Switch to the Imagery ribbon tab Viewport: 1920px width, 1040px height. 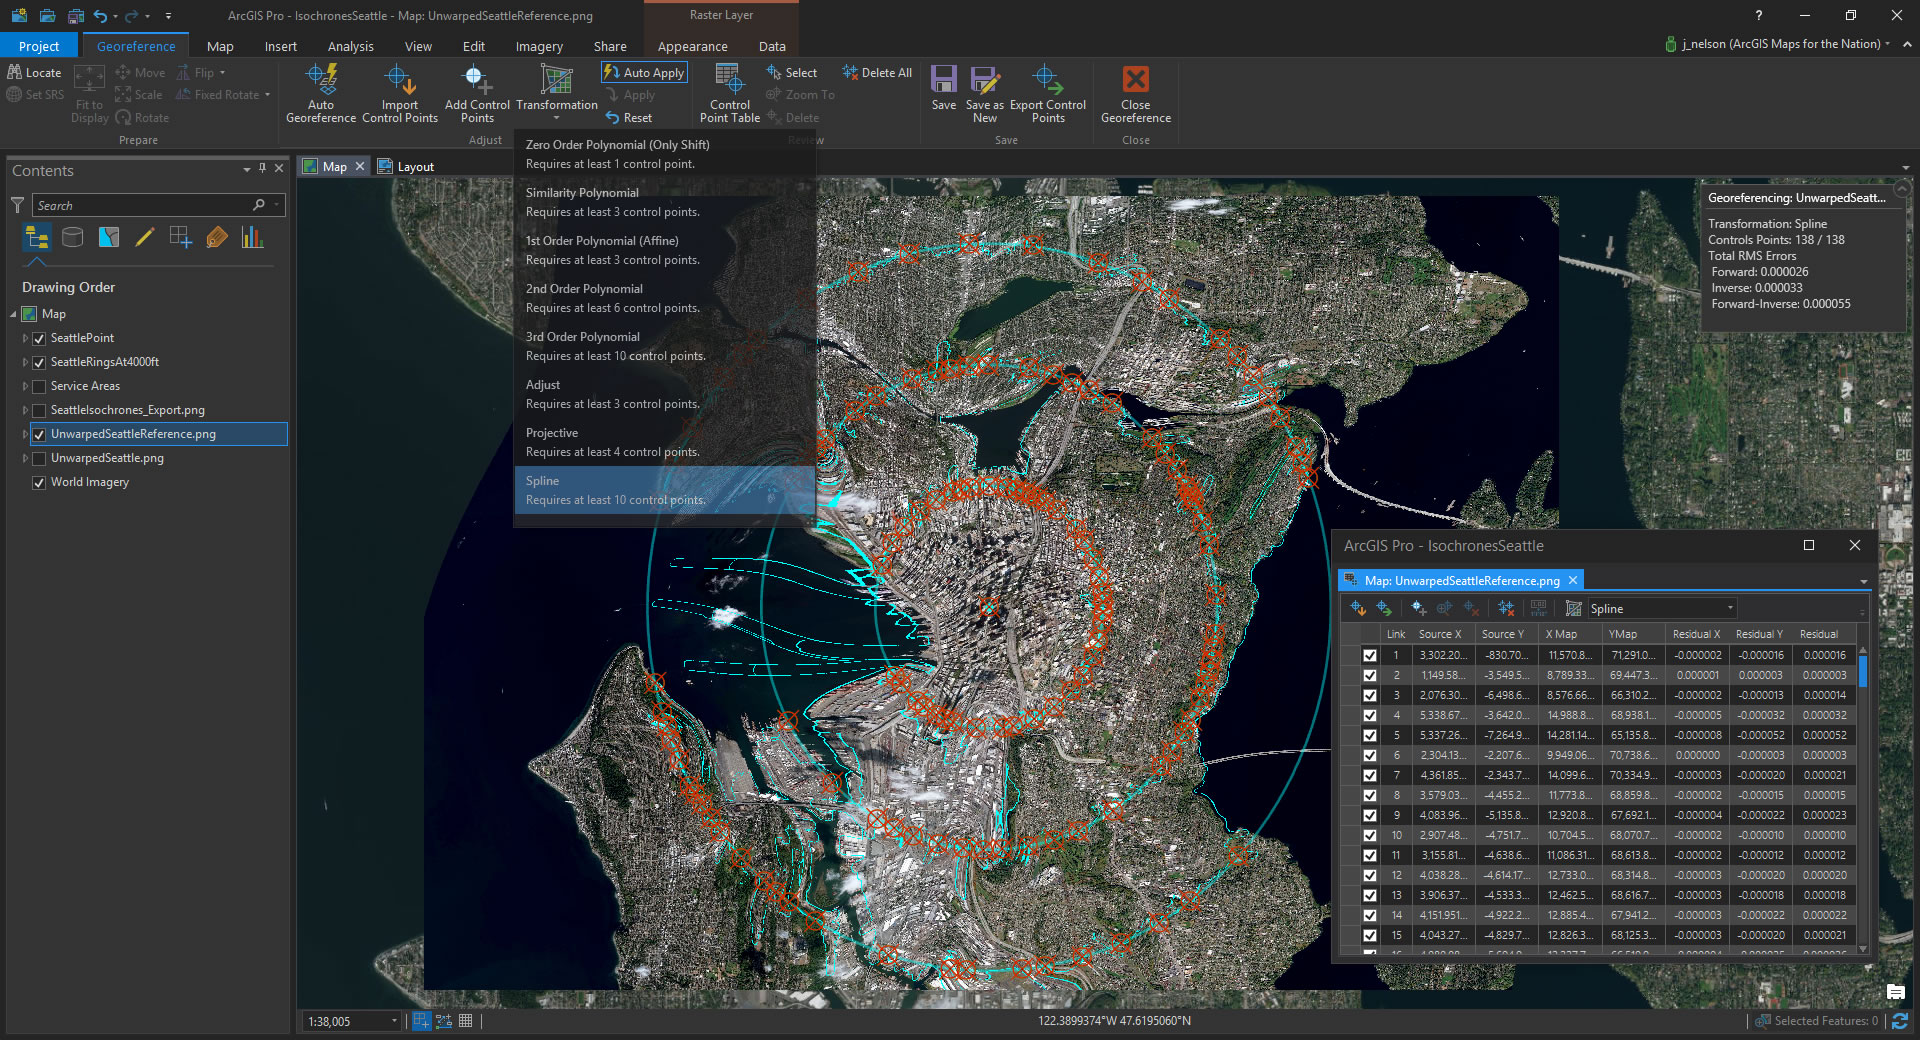538,46
